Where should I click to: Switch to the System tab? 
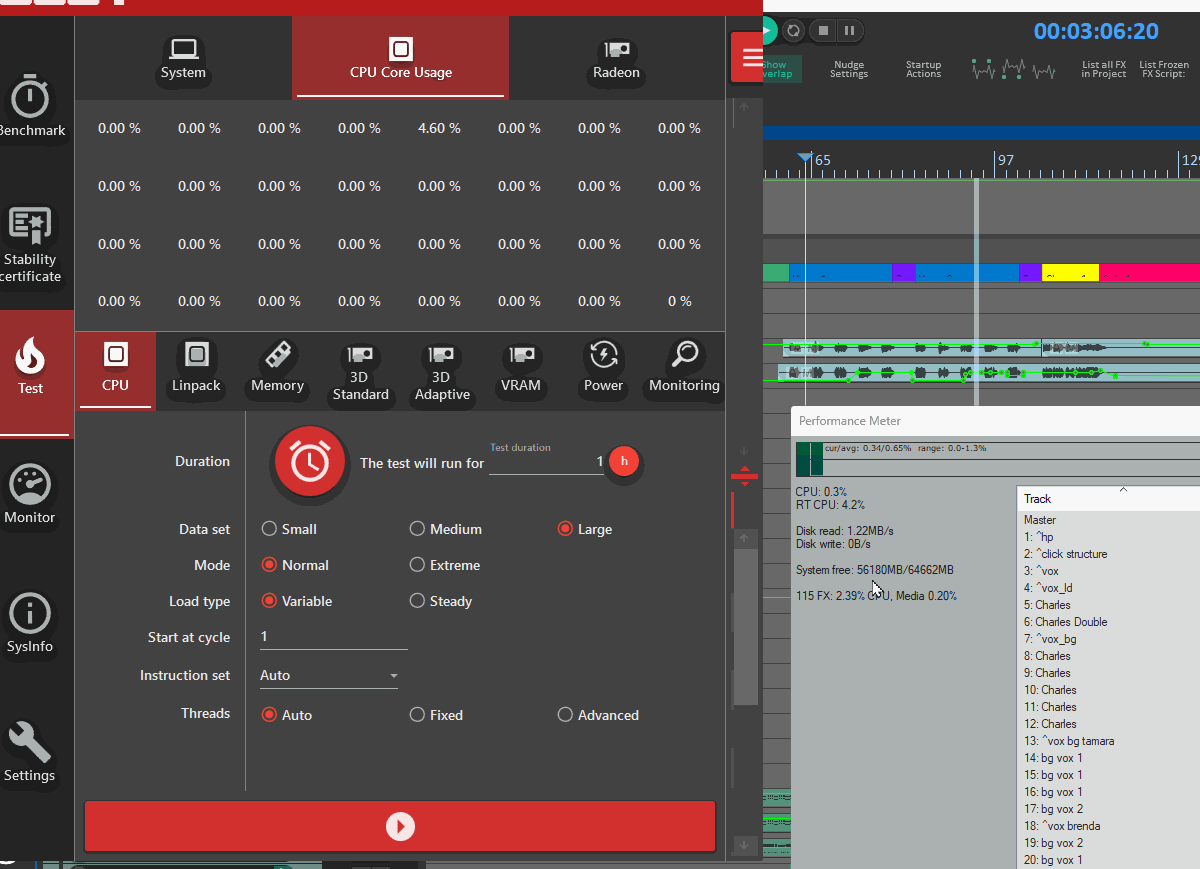point(183,59)
